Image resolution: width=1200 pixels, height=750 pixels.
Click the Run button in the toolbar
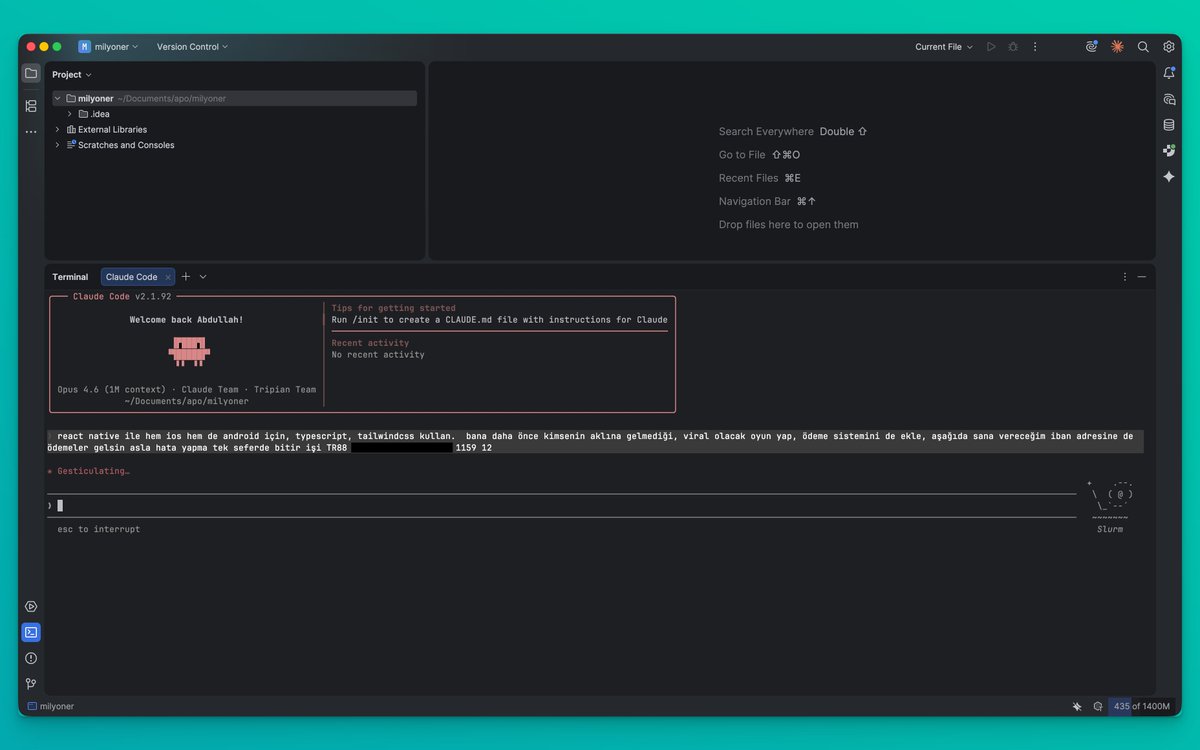coord(991,47)
